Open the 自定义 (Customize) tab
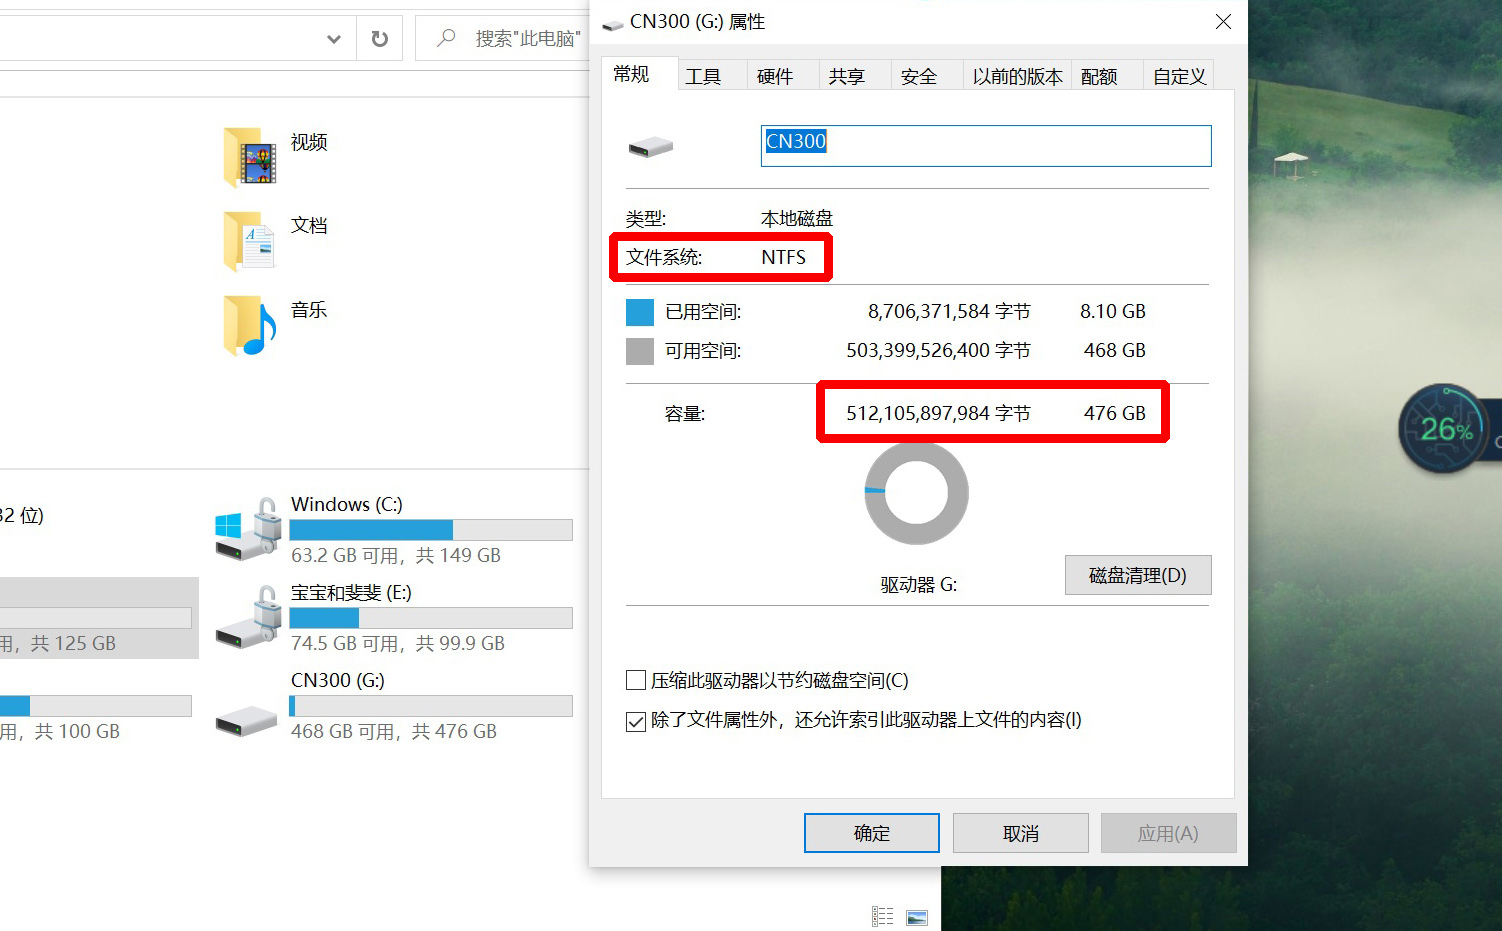The width and height of the screenshot is (1502, 931). 1180,76
